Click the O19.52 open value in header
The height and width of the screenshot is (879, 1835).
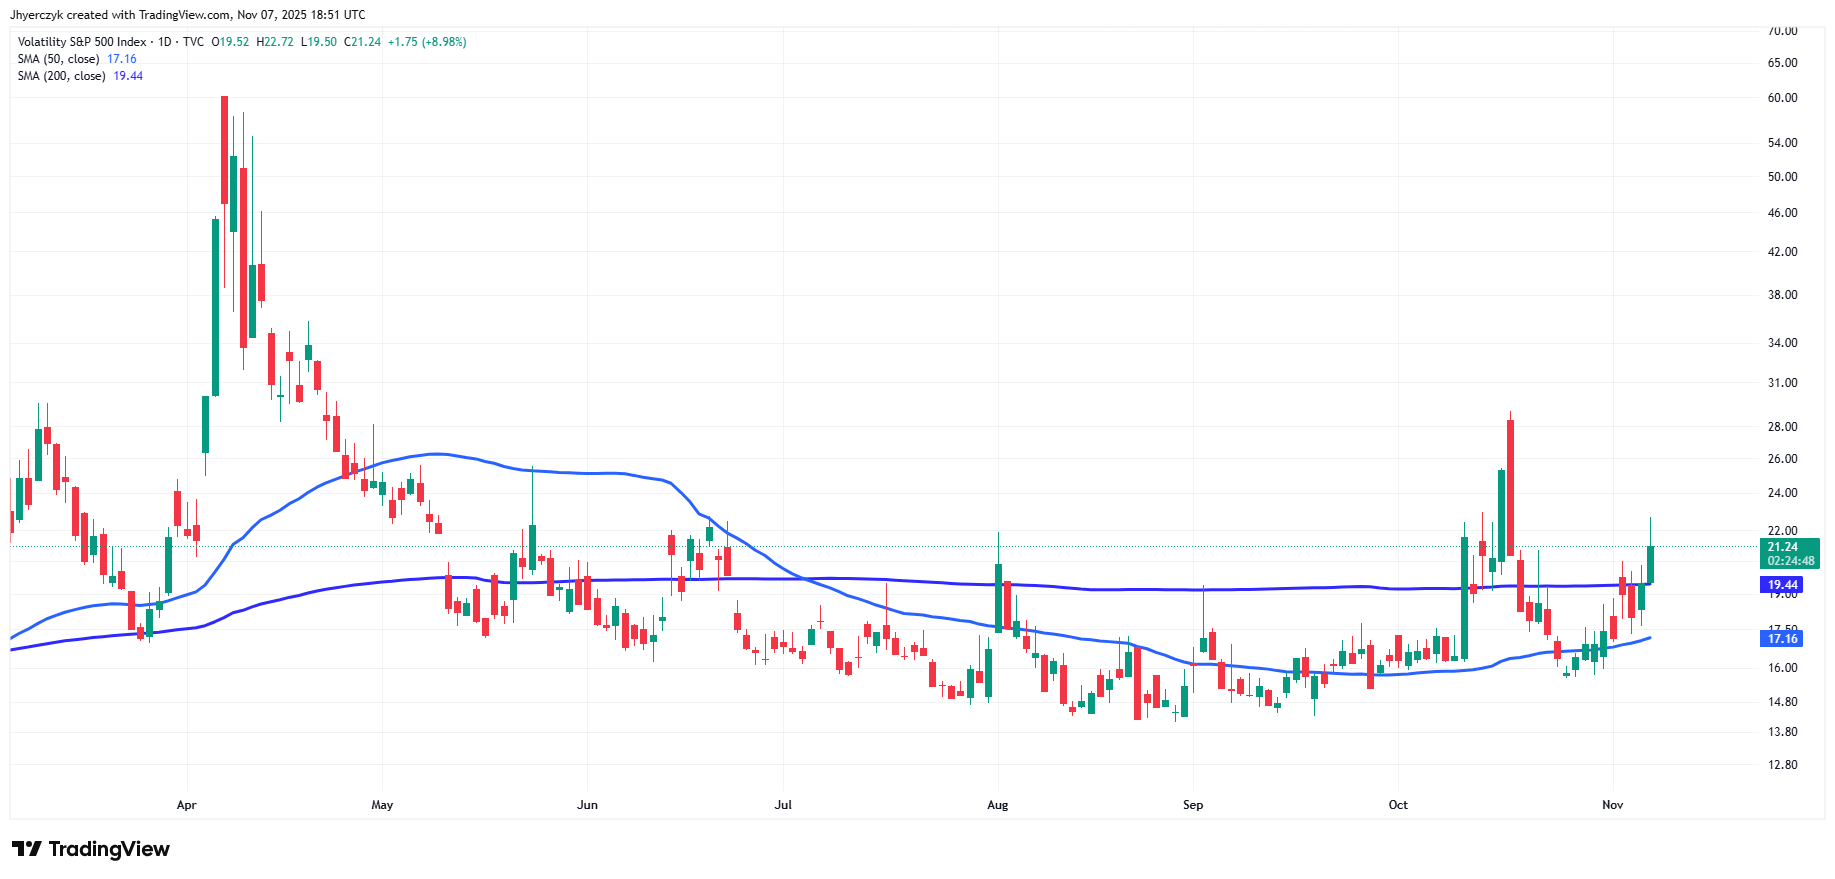(230, 42)
